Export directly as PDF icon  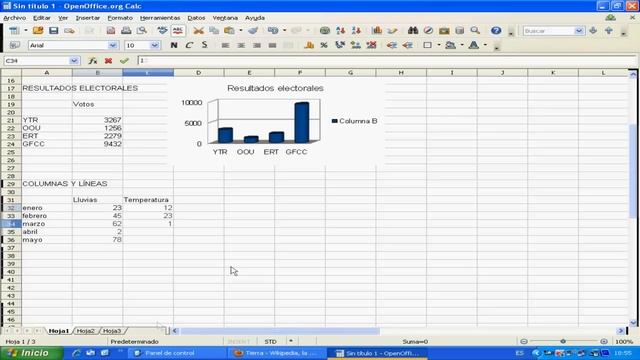111,31
